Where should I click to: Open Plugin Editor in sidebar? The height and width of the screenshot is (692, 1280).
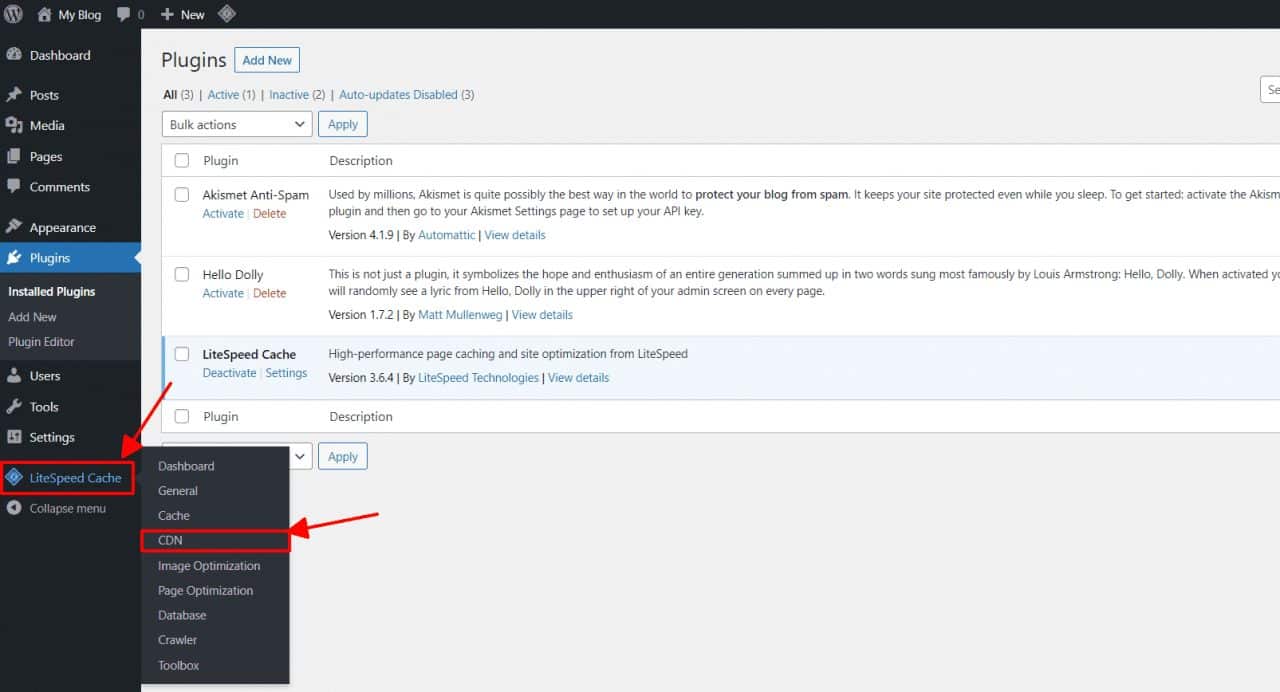[x=41, y=342]
